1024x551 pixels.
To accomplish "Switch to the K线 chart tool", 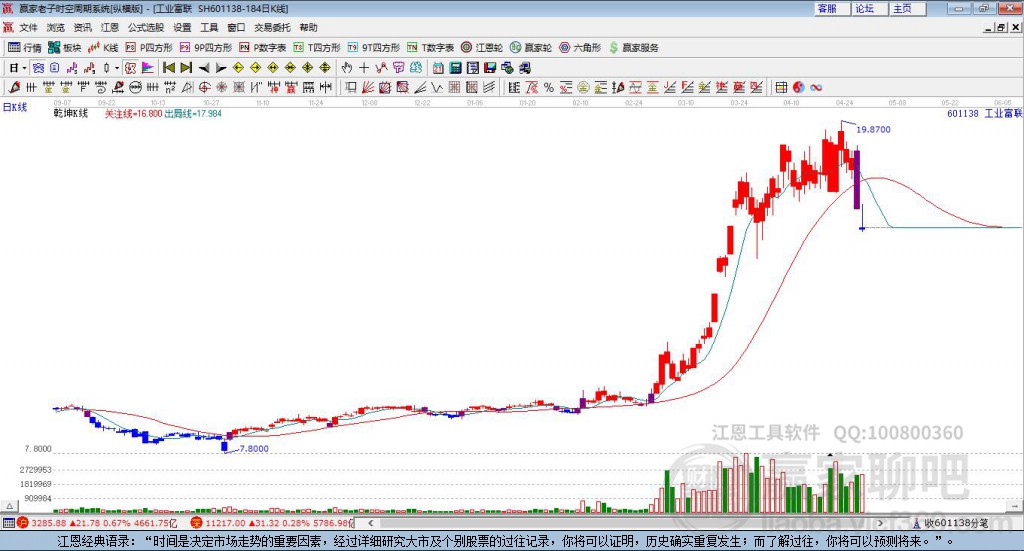I will pos(103,48).
